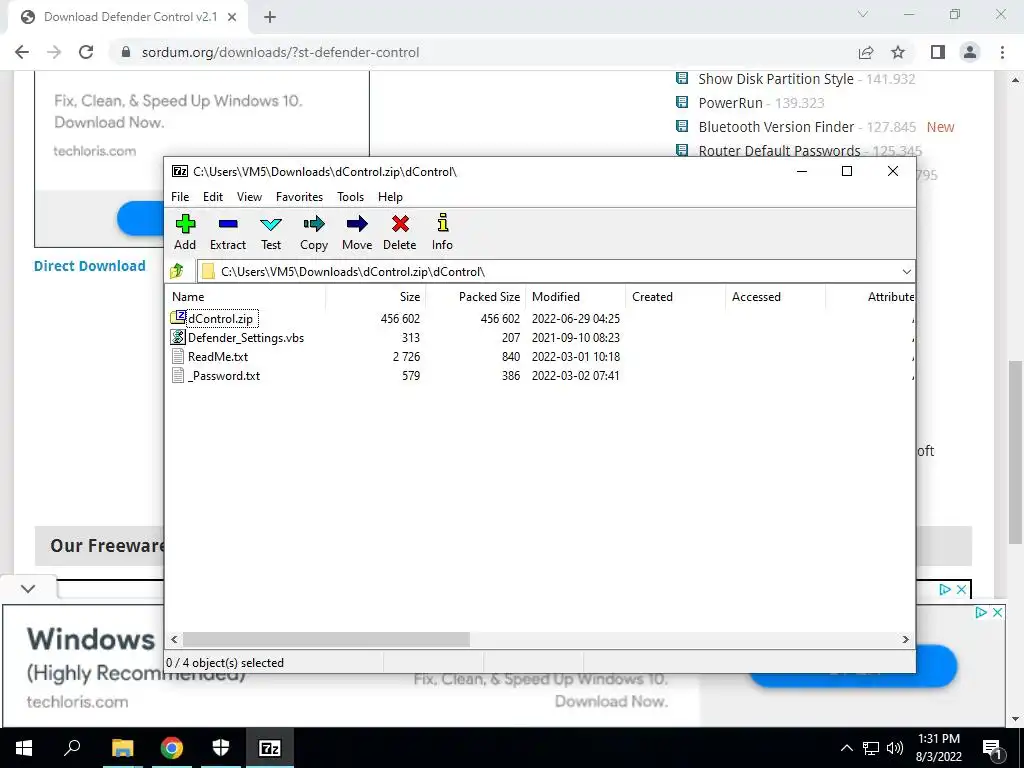Click the Add toolbar icon in 7-Zip
Viewport: 1024px width, 768px height.
tap(185, 224)
